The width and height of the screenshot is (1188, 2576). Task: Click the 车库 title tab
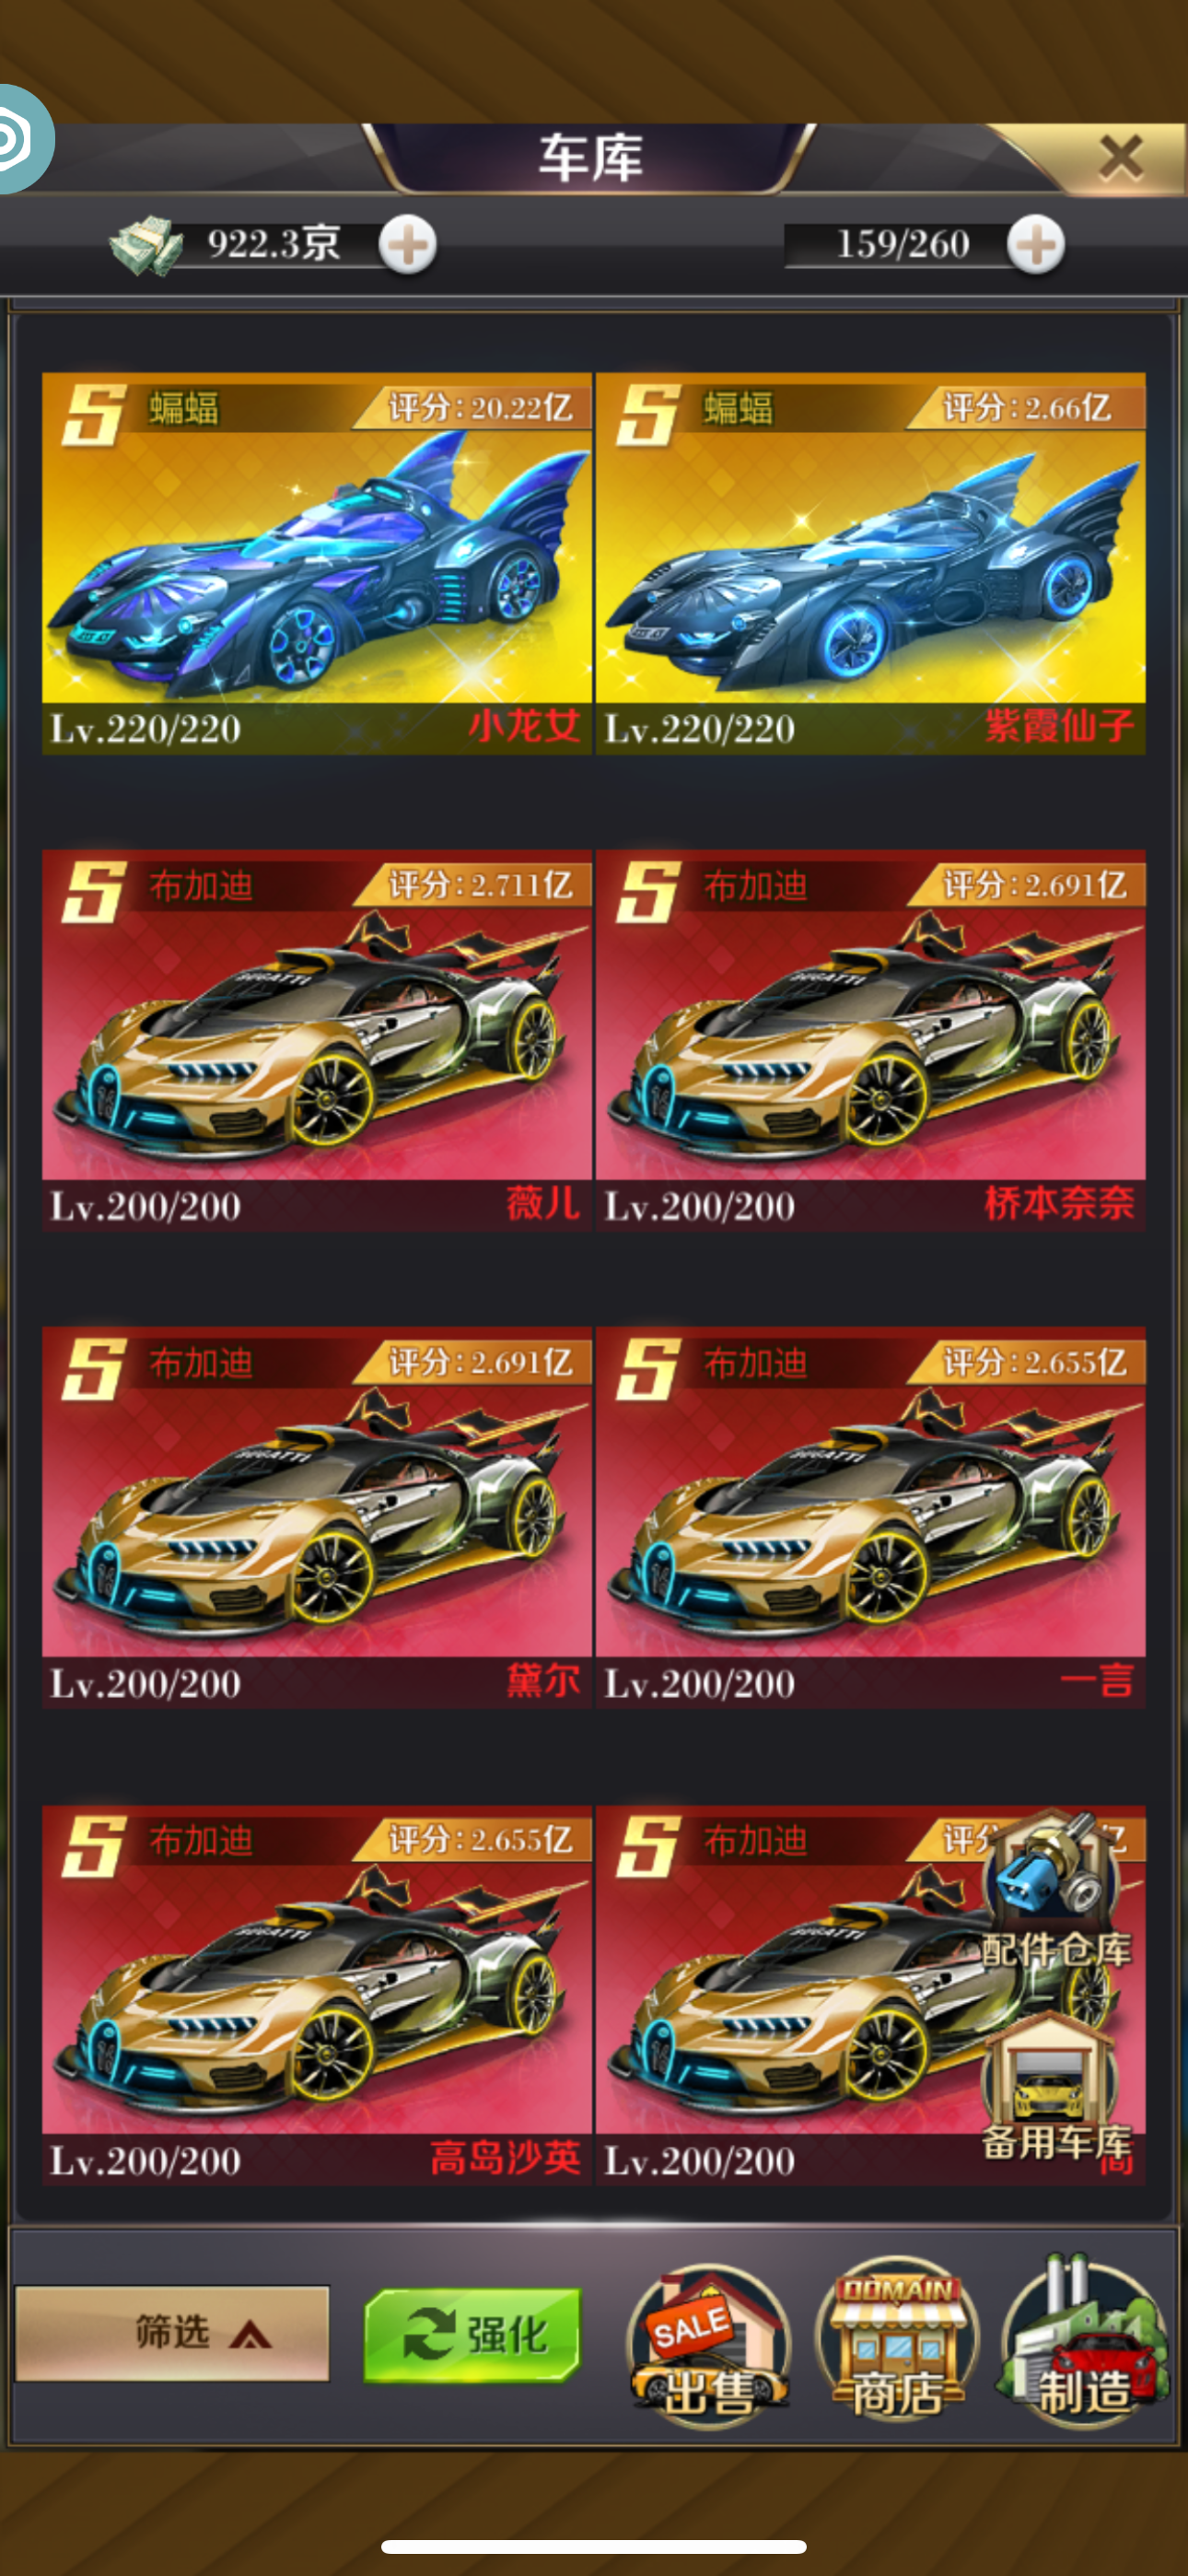point(590,158)
